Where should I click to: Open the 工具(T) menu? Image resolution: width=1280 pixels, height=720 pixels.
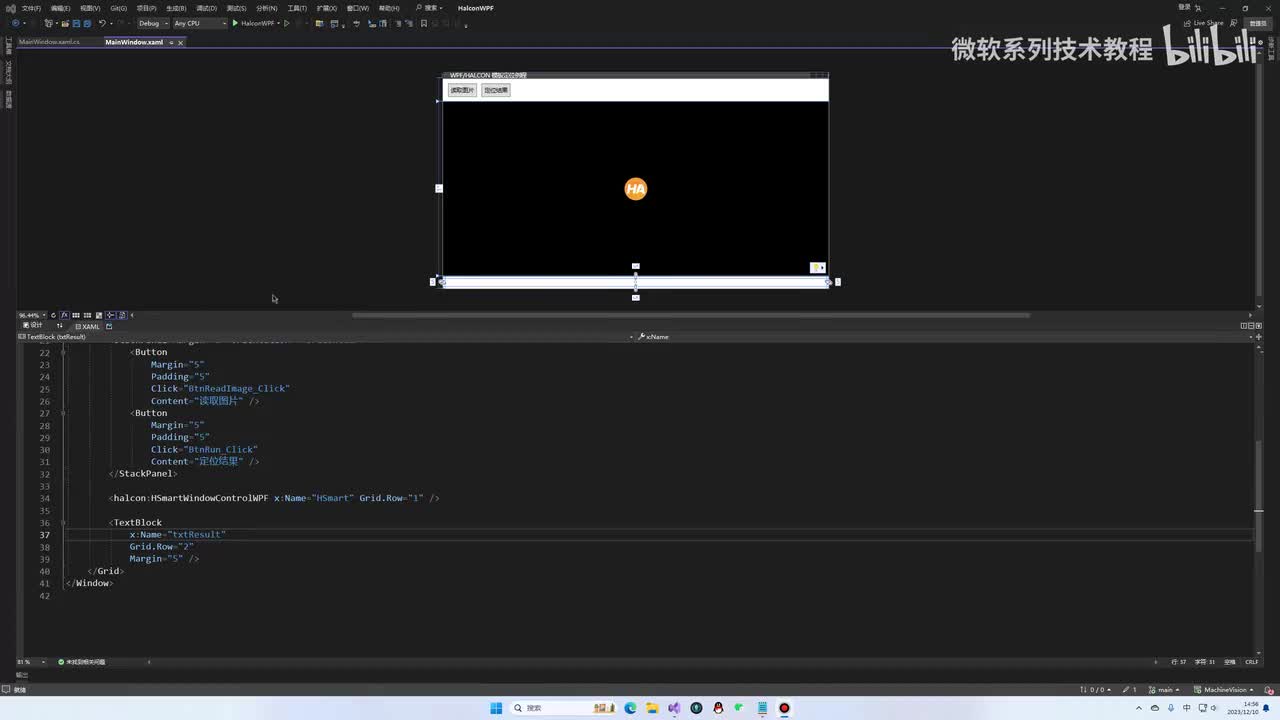[x=297, y=8]
